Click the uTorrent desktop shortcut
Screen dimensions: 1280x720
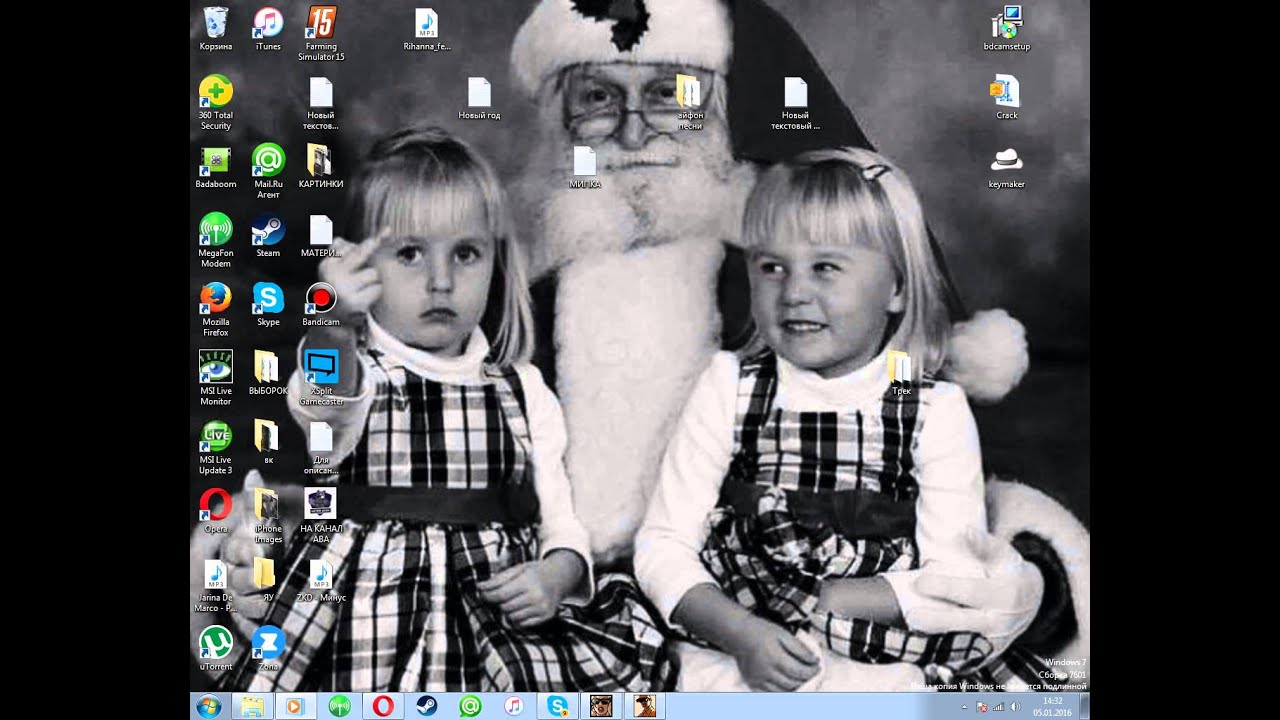pyautogui.click(x=216, y=650)
